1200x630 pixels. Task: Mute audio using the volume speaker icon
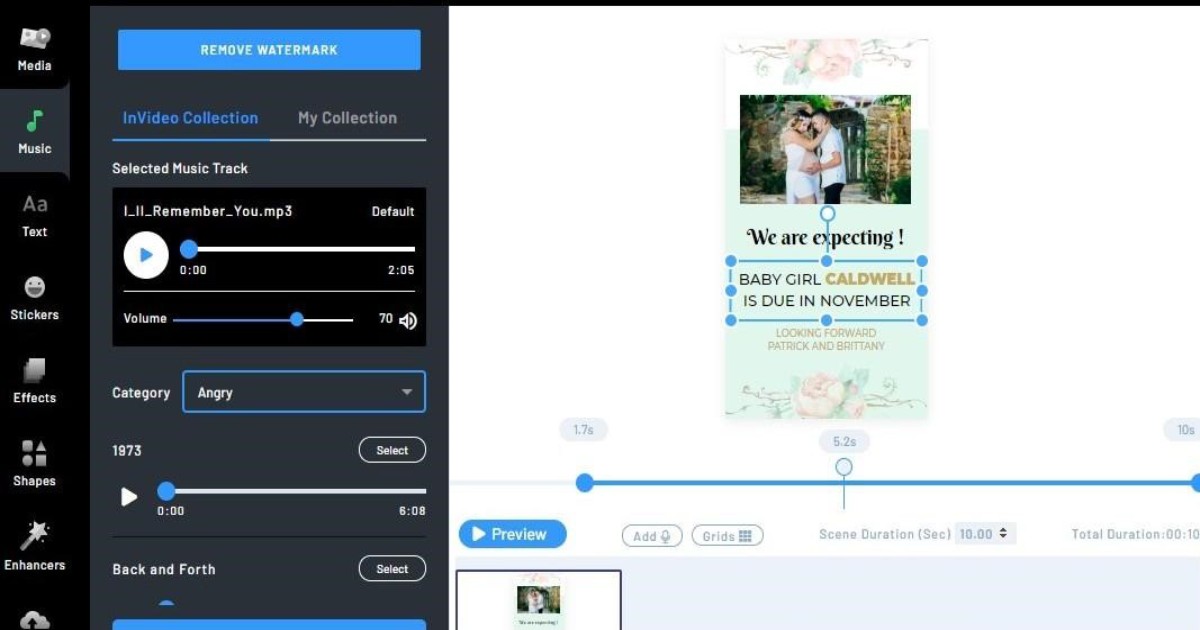point(408,320)
